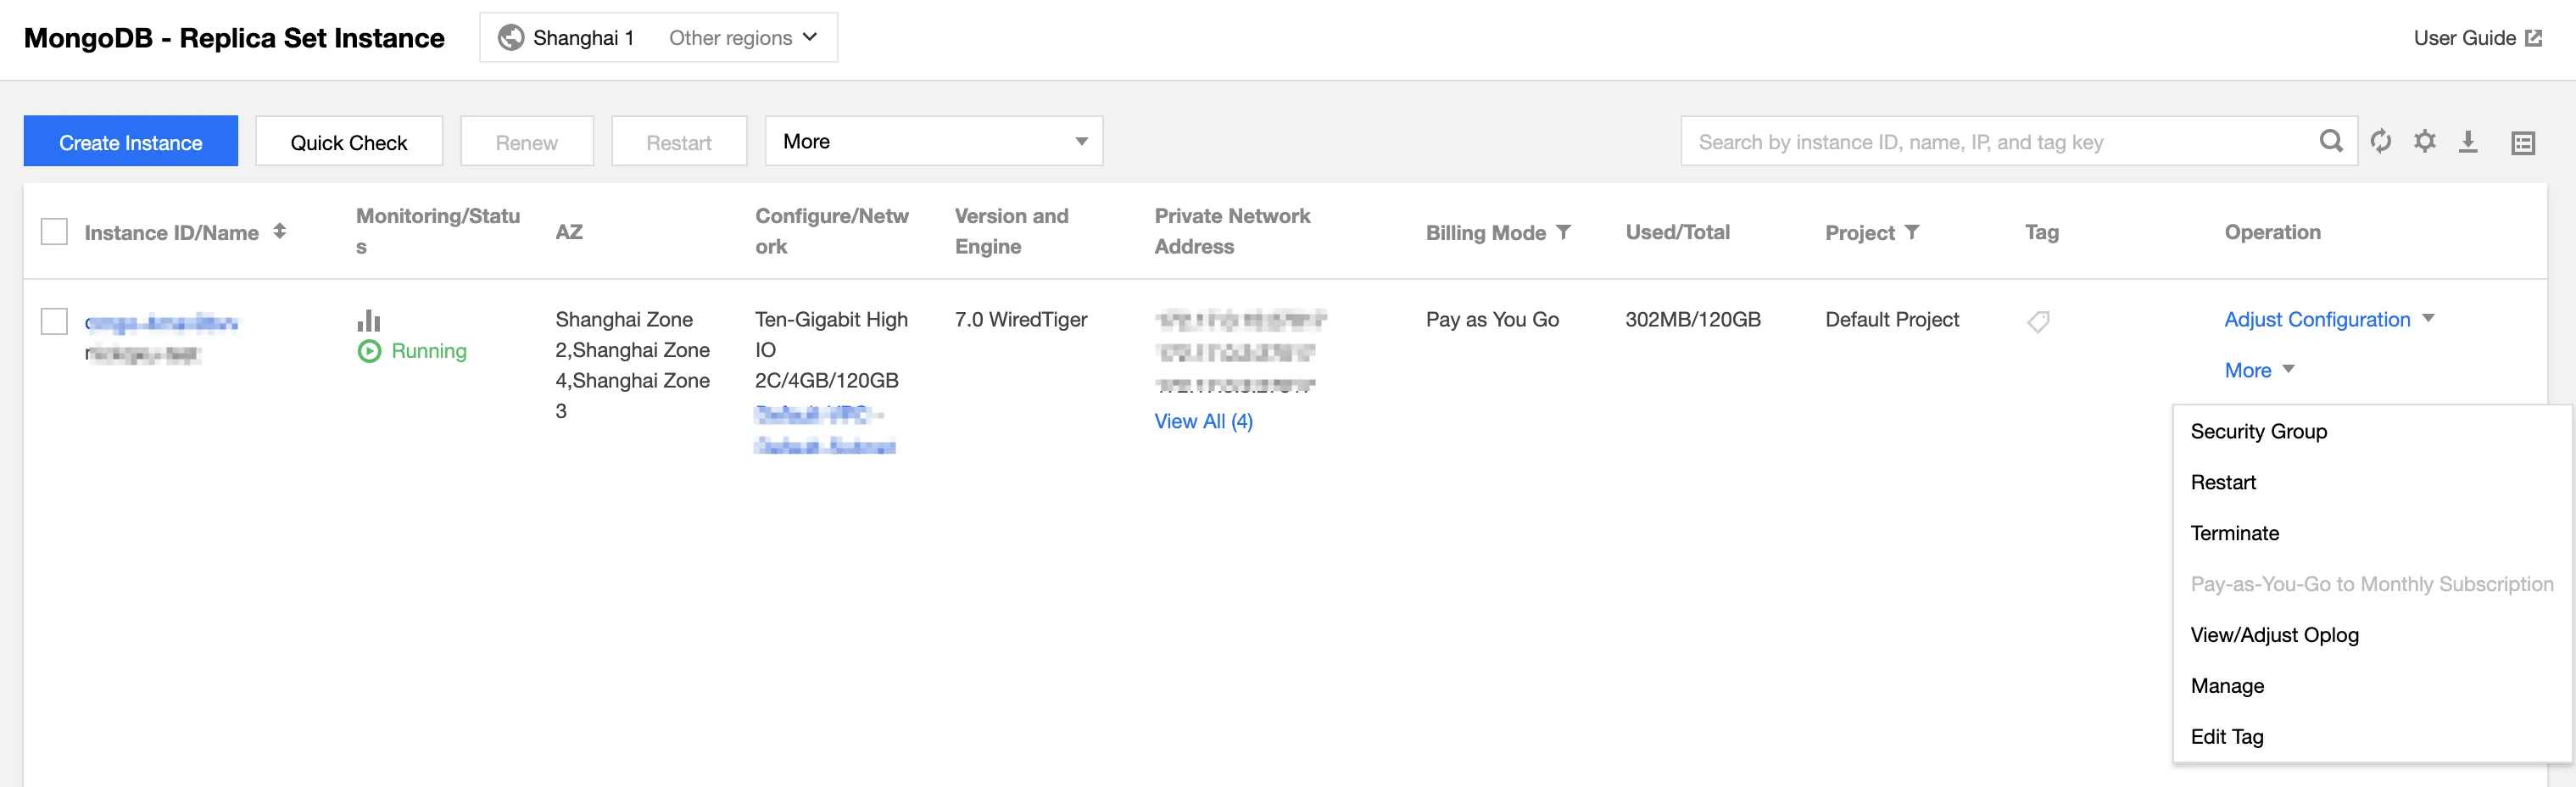Screen dimensions: 2576x787
Task: Sort by Instance ID/Name
Action: (x=280, y=232)
